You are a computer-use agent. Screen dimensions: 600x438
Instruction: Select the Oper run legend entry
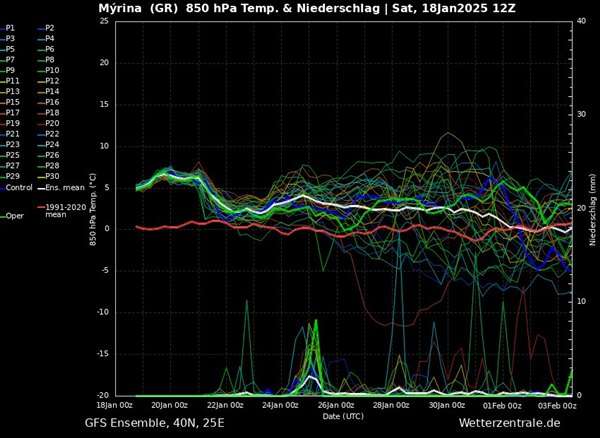pos(14,216)
